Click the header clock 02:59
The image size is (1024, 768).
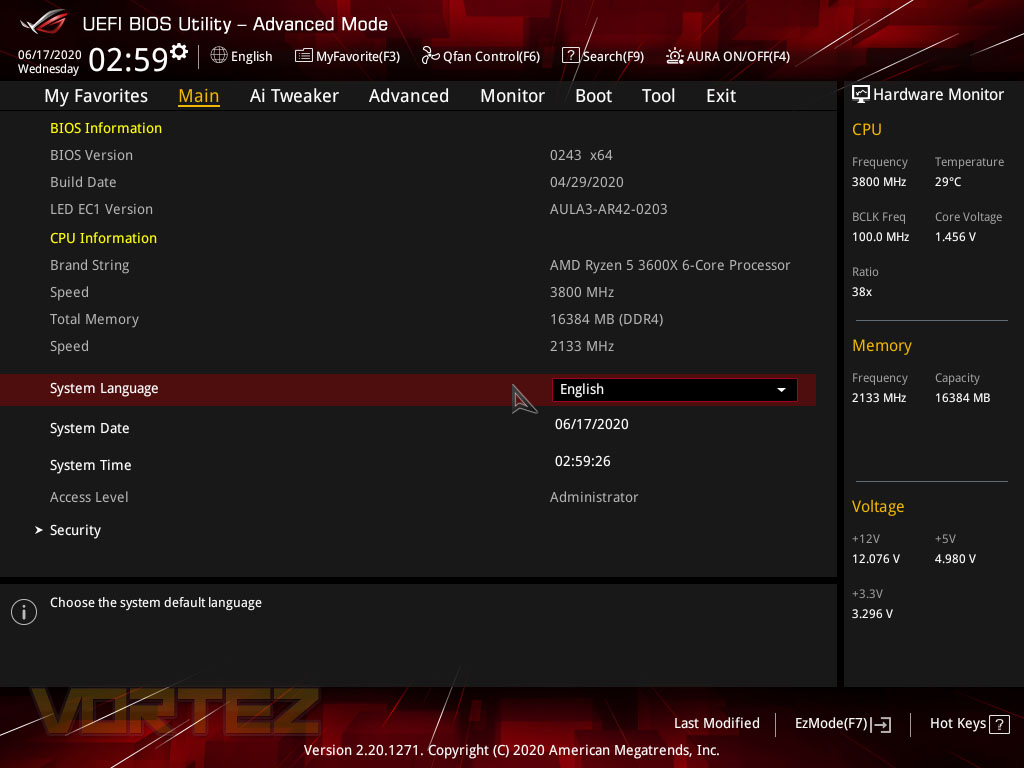[128, 60]
